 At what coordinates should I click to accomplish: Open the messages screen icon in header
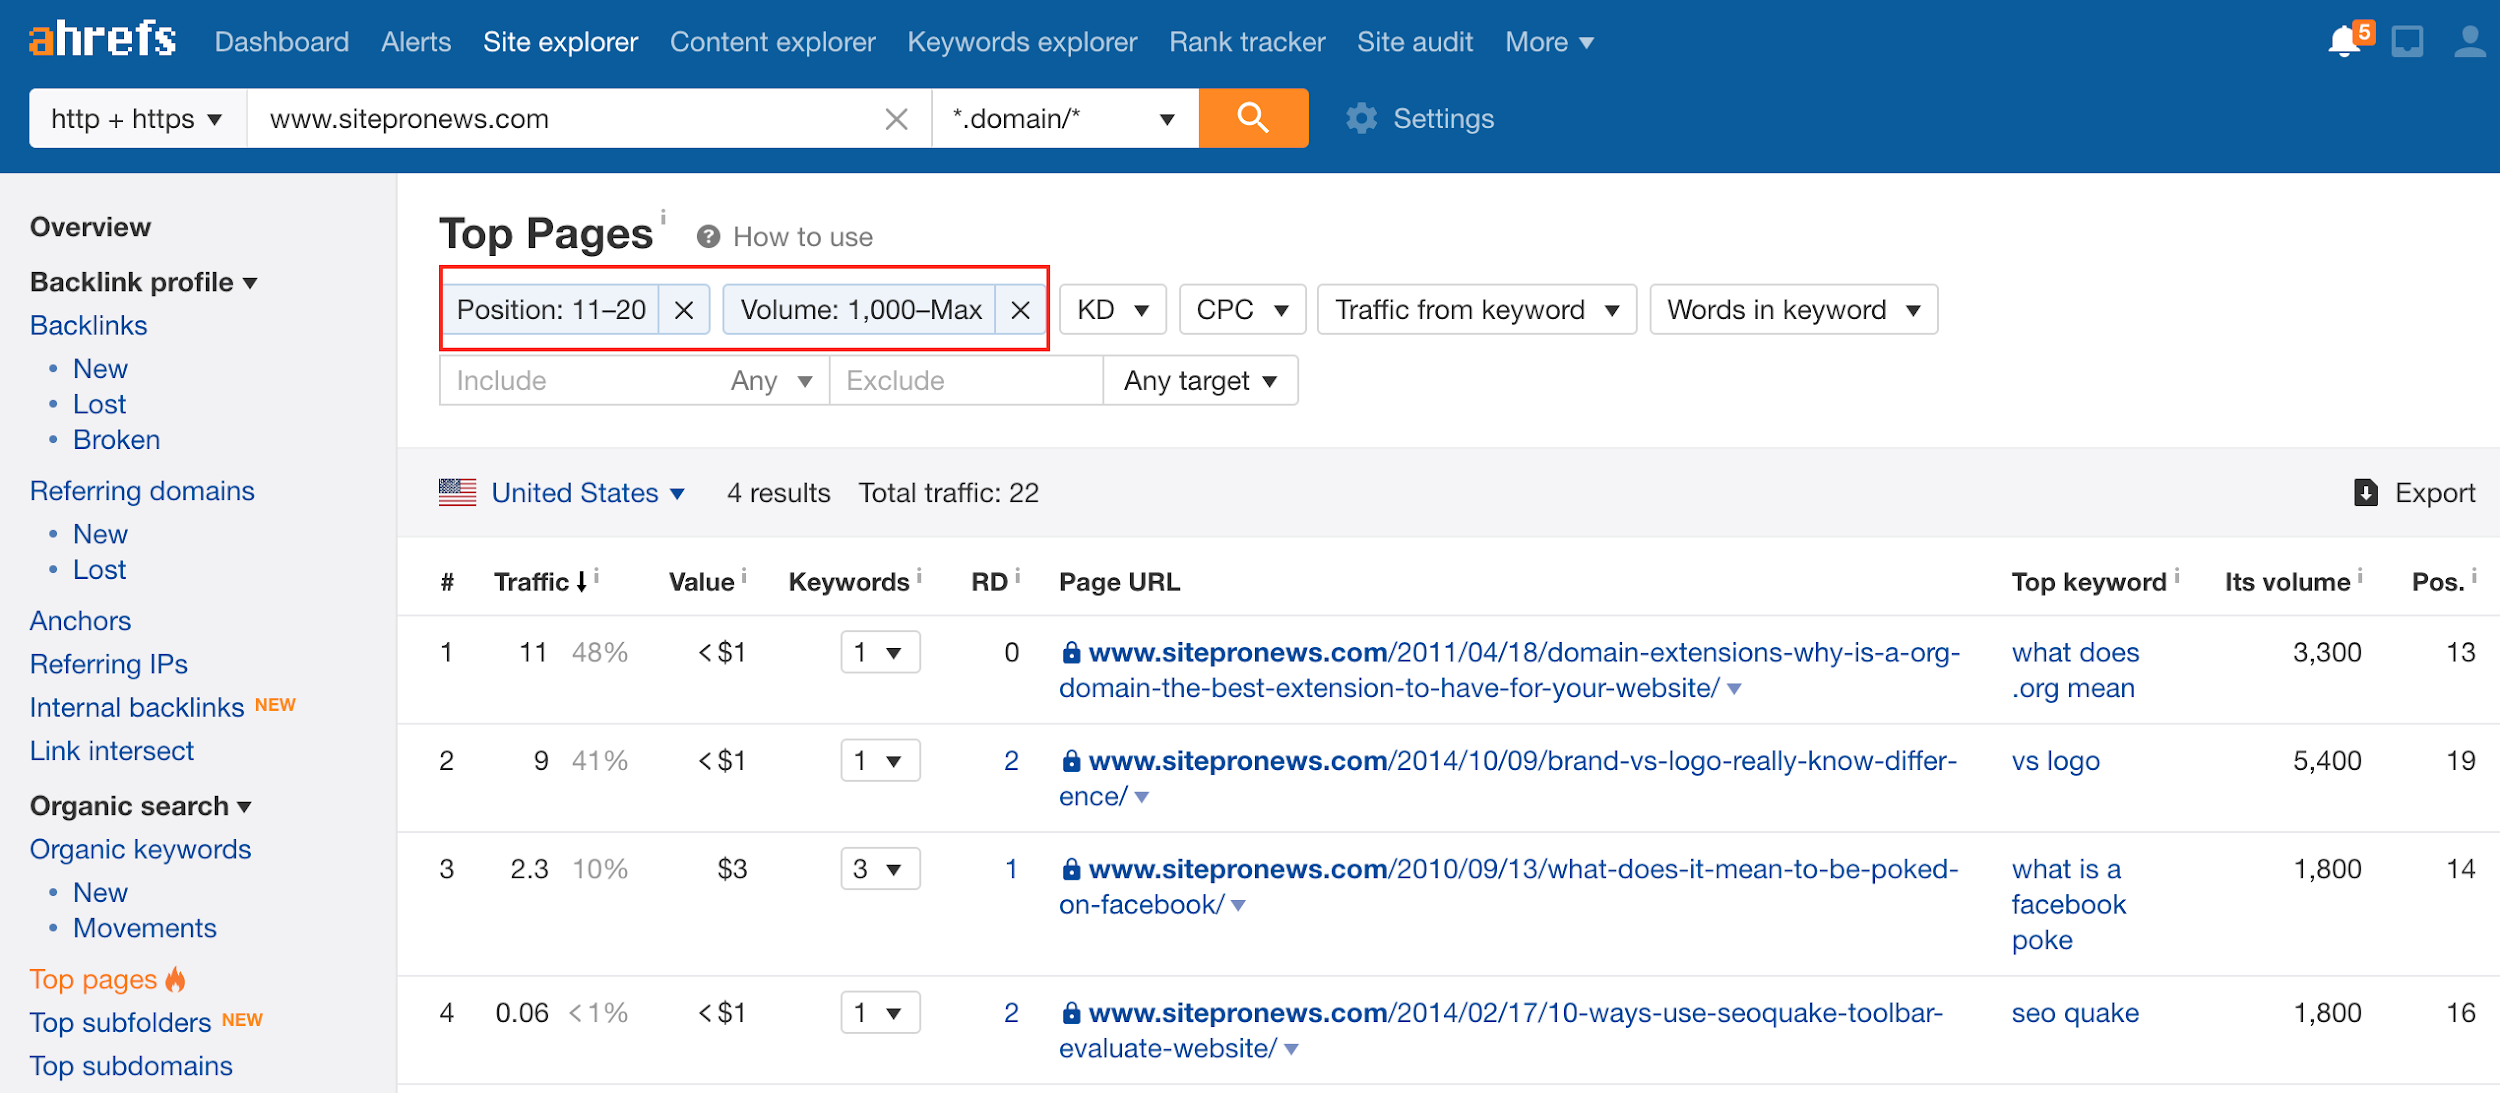2407,42
